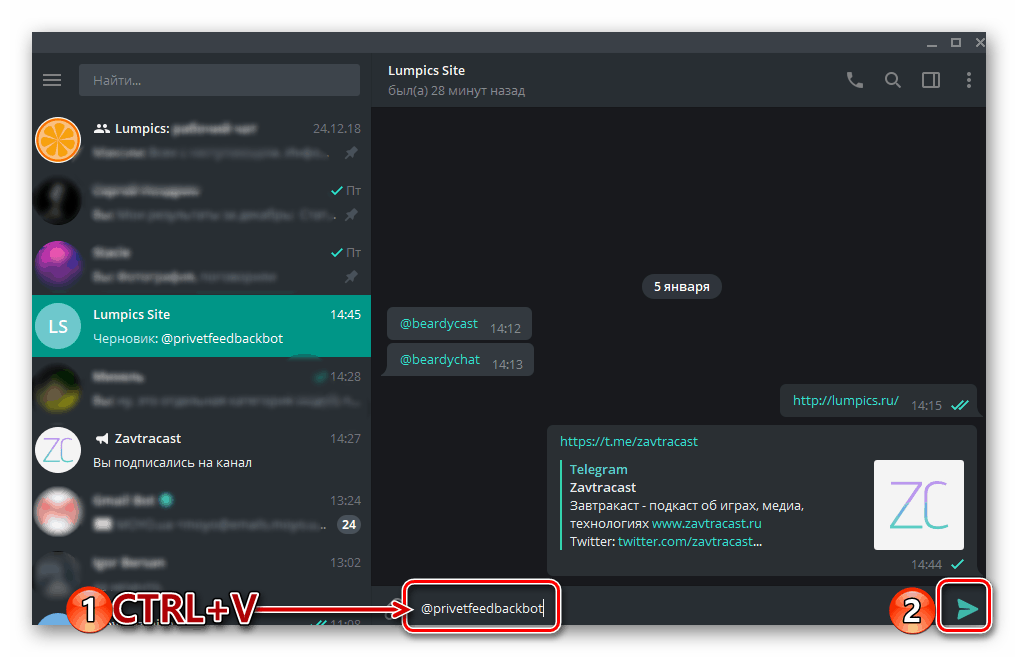Click the был(а) 28 минут назад status
Screen dimensions: 1018x657
pyautogui.click(x=456, y=91)
